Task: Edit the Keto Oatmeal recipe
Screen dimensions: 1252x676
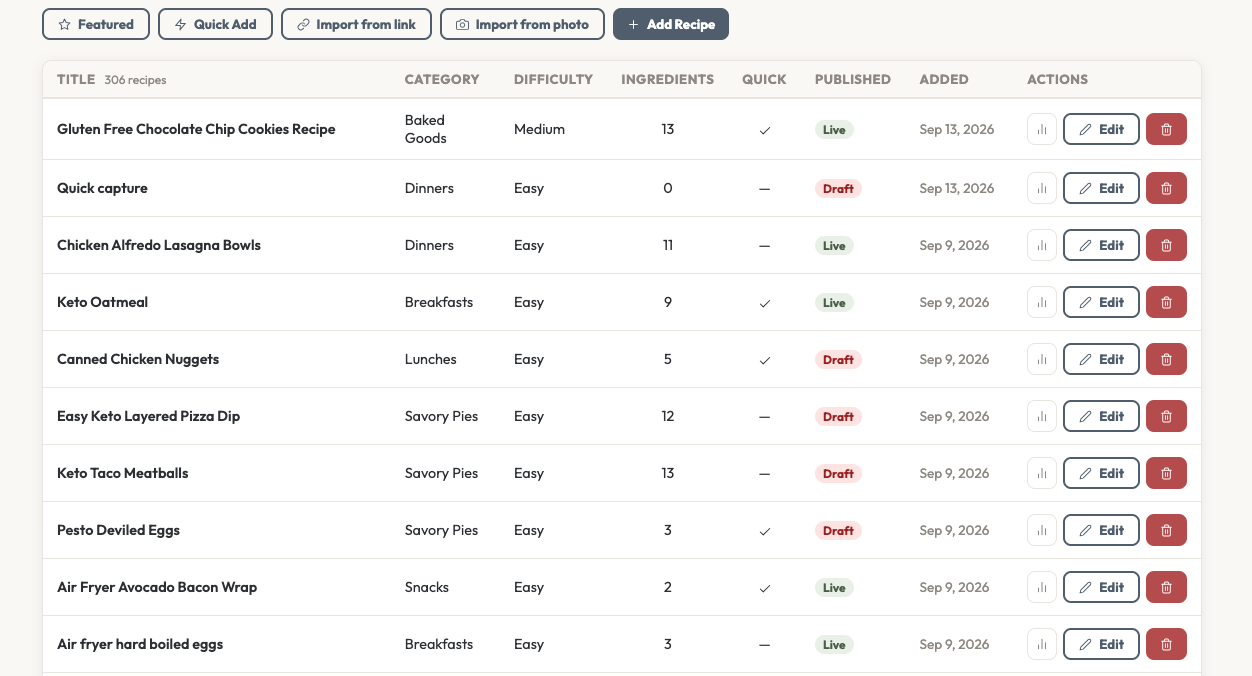Action: [x=1101, y=302]
